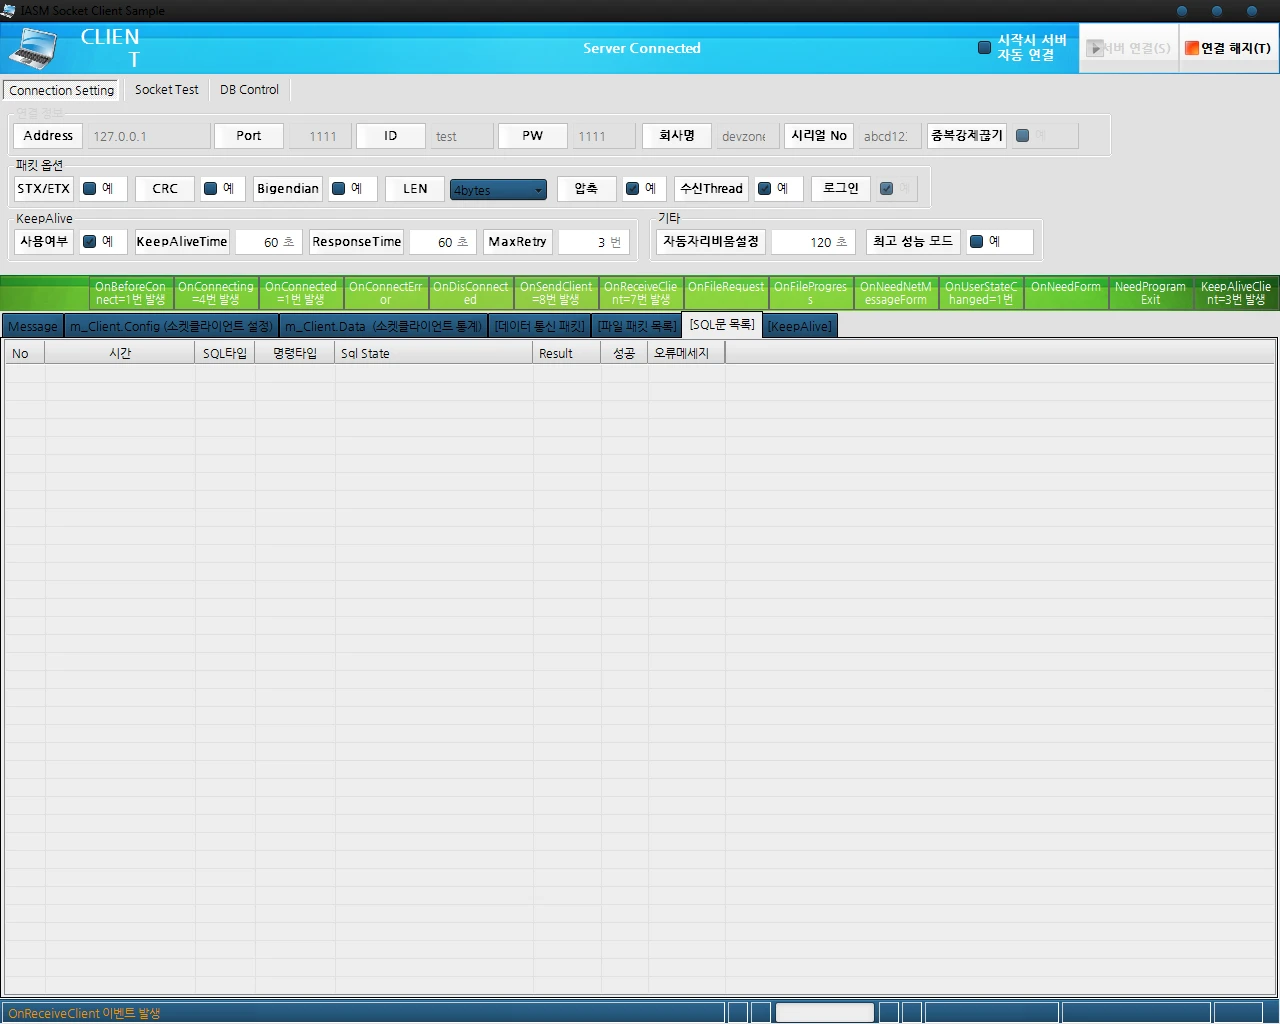Click the title bar app icon

point(9,10)
